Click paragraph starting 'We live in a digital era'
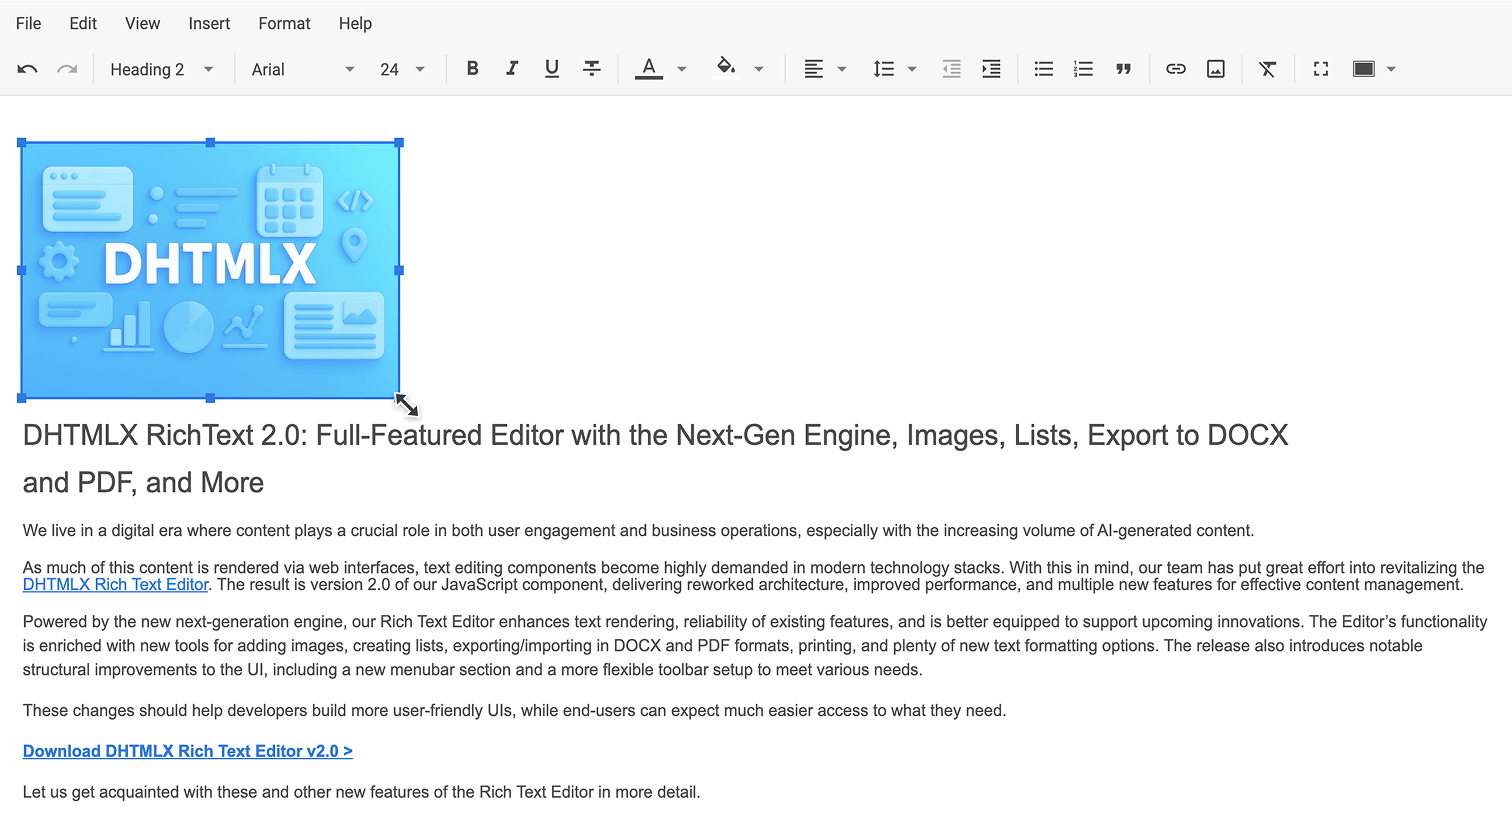1512x820 pixels. (x=638, y=531)
